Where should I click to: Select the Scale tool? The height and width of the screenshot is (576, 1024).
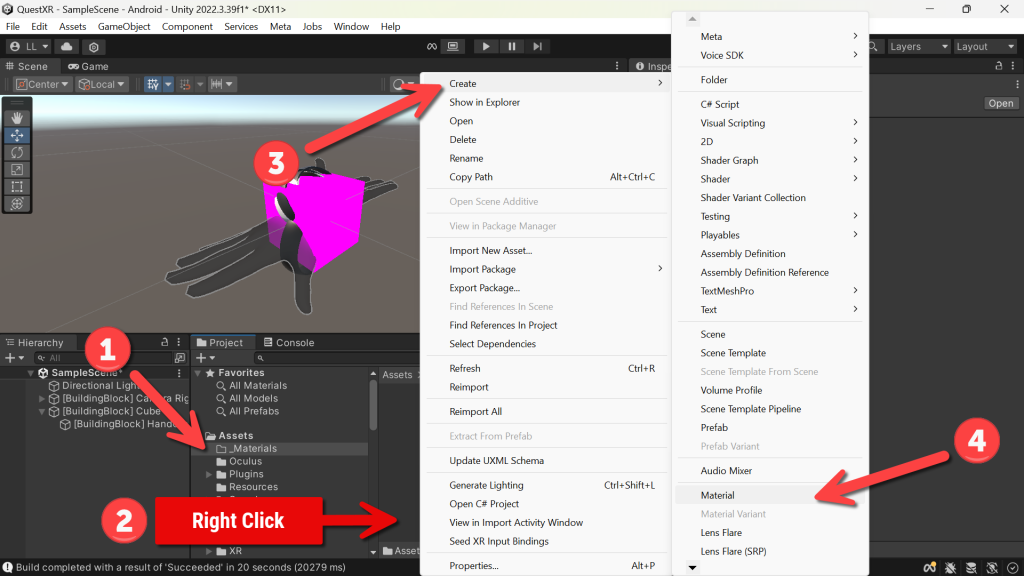(x=17, y=170)
